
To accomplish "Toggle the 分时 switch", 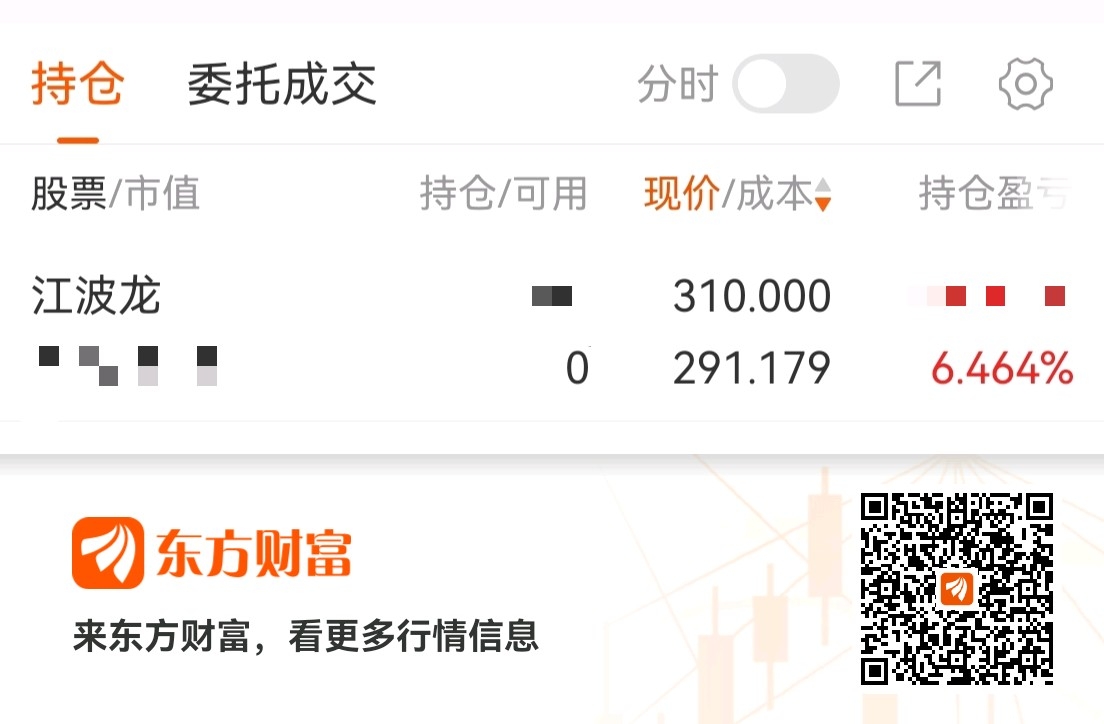I will pos(786,84).
